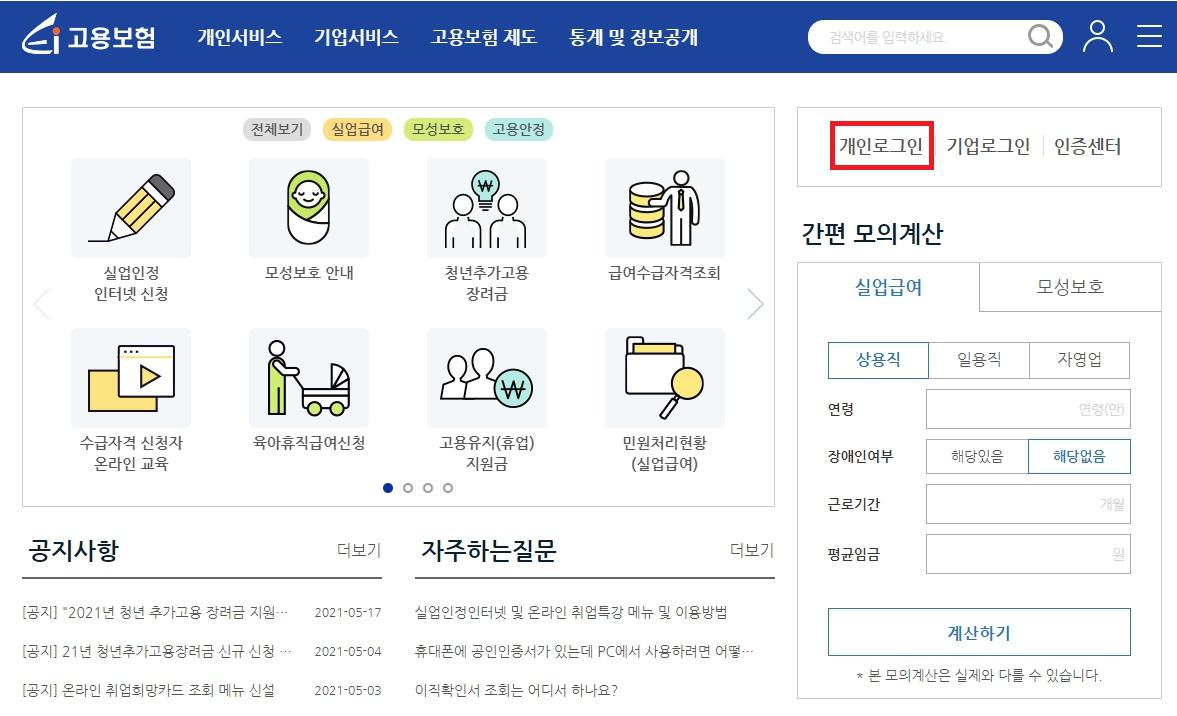Click the 고용보험 logo
Image resolution: width=1177 pixels, height=716 pixels.
(89, 35)
